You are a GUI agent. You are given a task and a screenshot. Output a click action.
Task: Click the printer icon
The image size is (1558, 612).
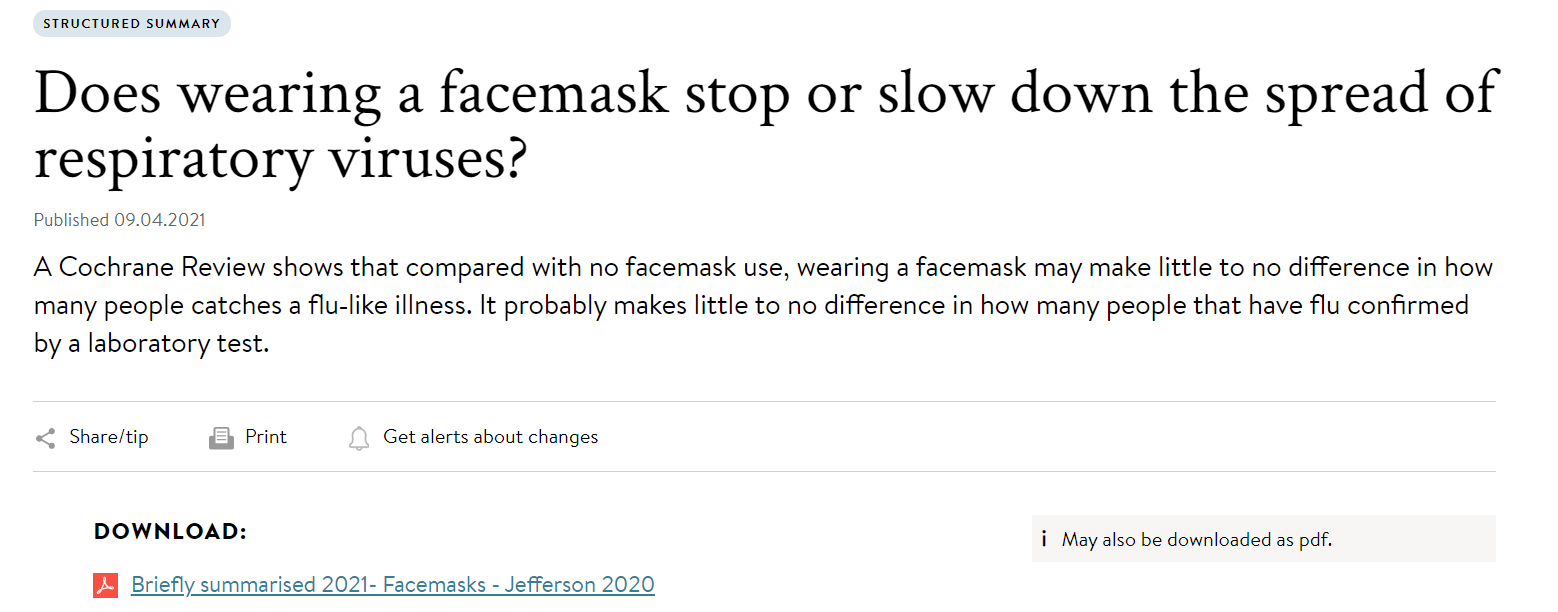tap(221, 438)
